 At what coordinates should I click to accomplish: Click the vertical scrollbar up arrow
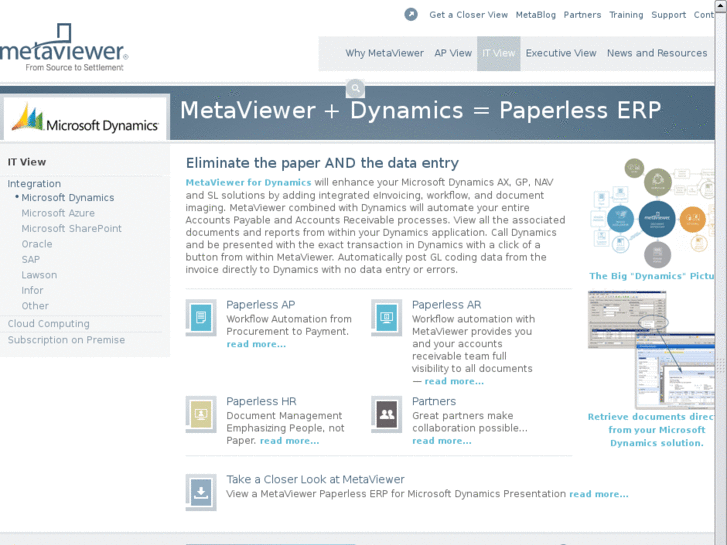721,4
